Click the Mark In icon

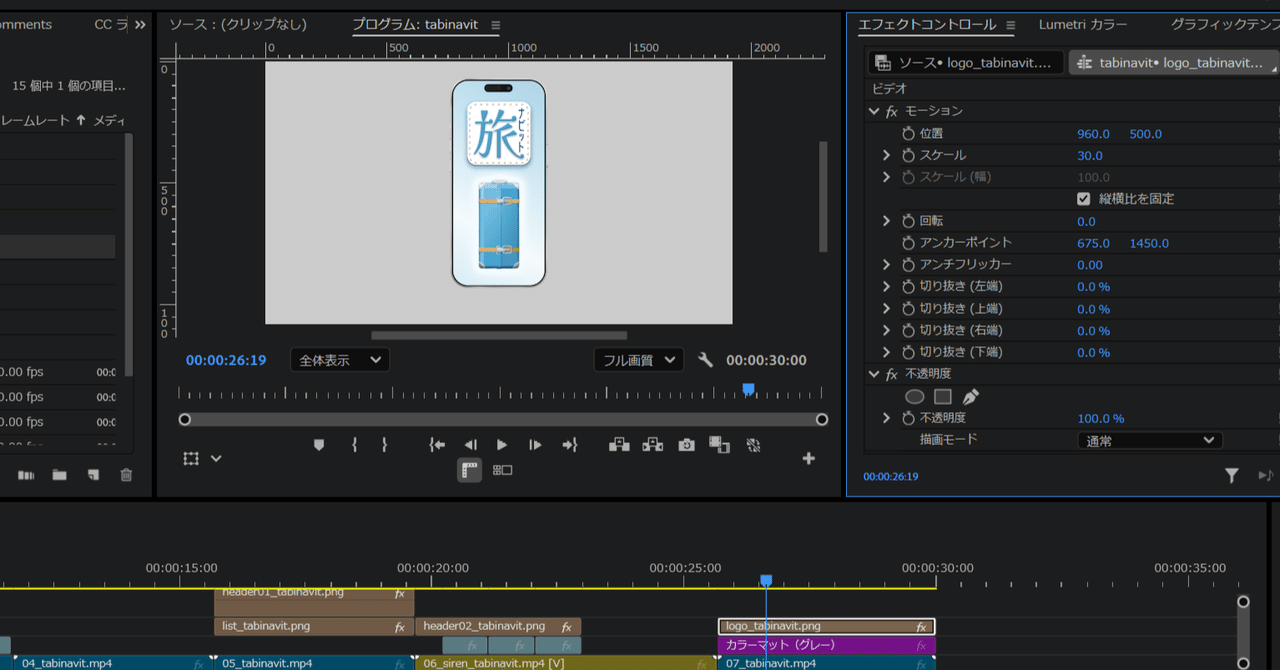point(354,445)
